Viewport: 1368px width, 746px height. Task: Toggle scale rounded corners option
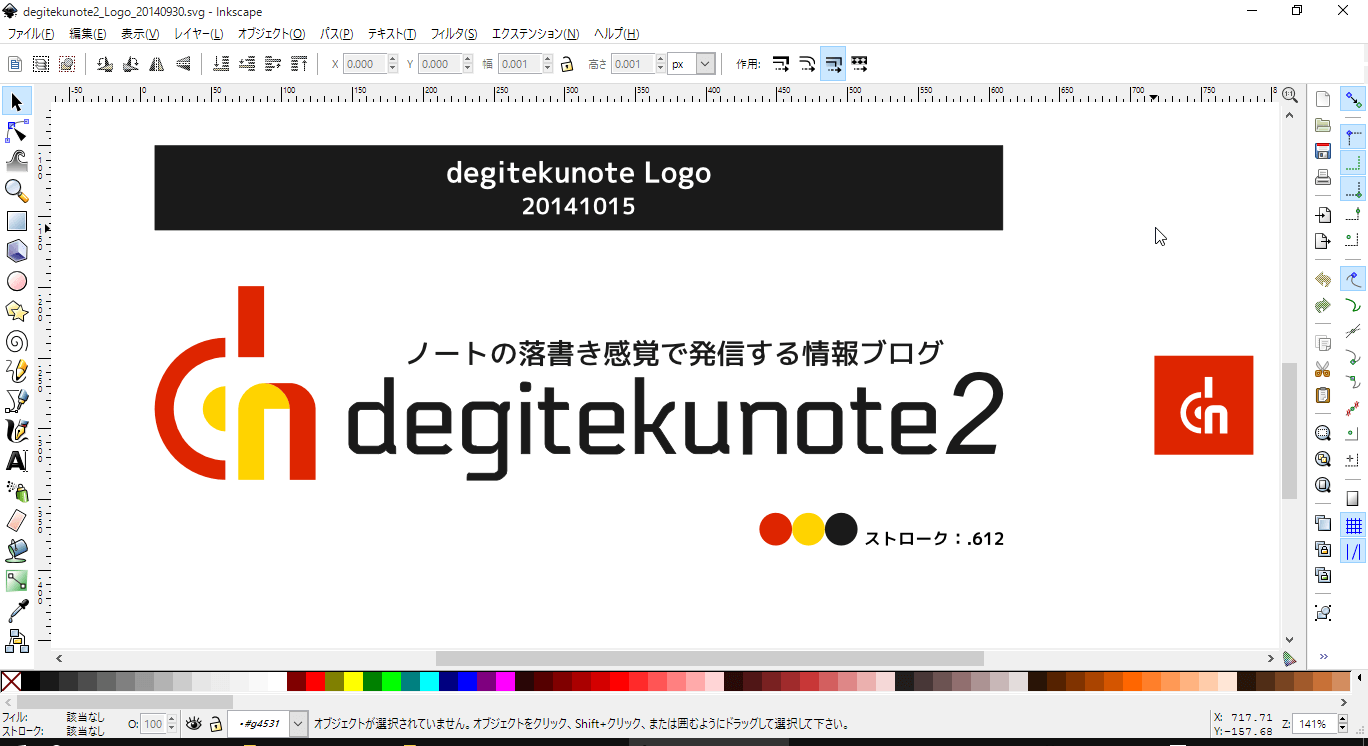[x=807, y=64]
